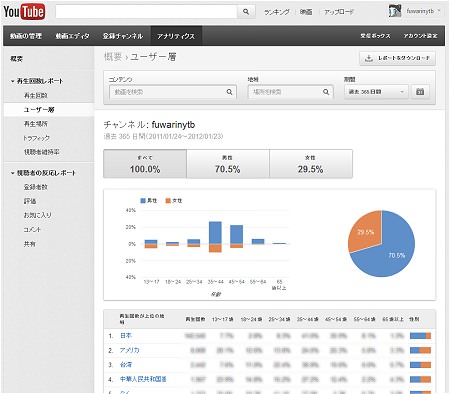Click the YouTube logo

coord(24,12)
